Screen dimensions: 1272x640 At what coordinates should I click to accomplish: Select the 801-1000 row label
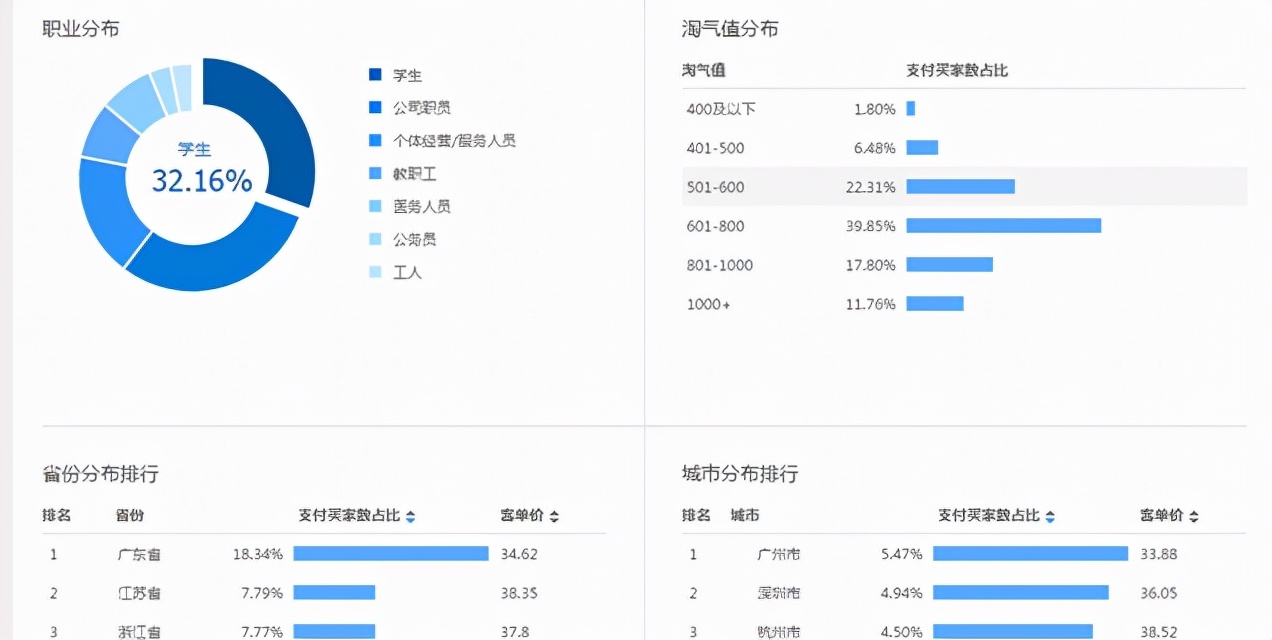coord(720,265)
